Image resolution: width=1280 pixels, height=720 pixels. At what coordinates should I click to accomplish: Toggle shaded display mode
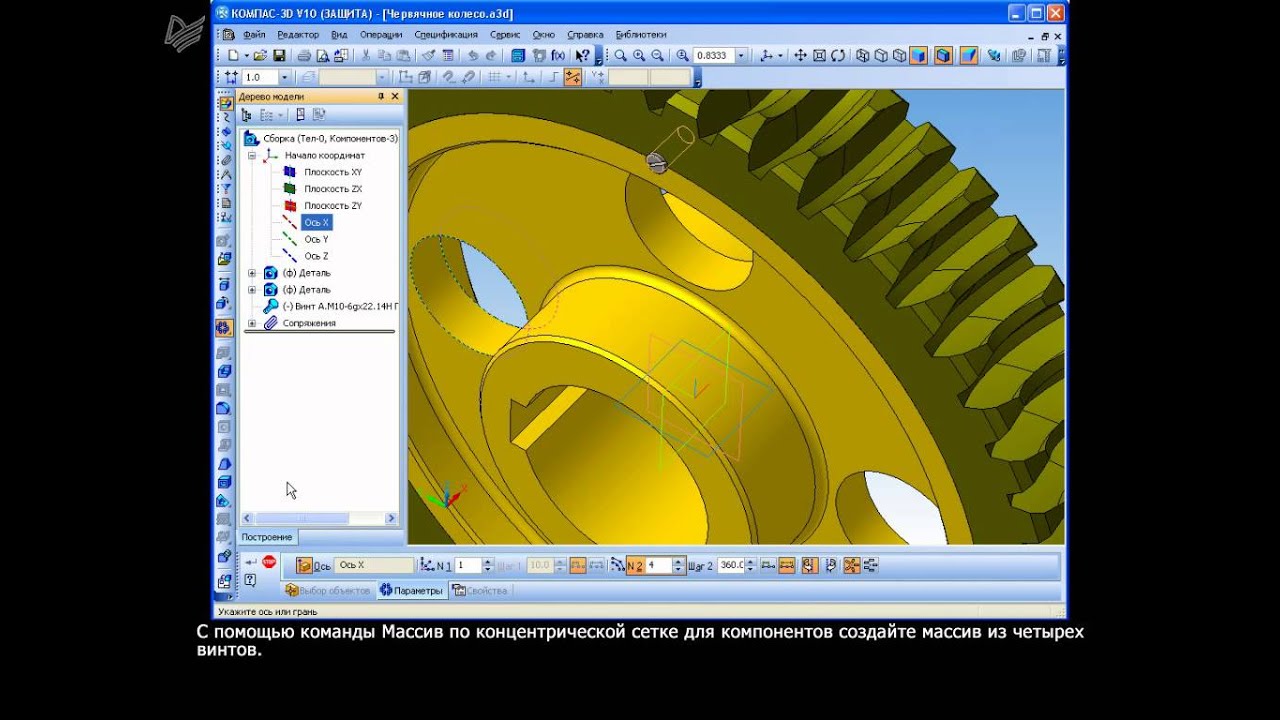click(x=918, y=56)
